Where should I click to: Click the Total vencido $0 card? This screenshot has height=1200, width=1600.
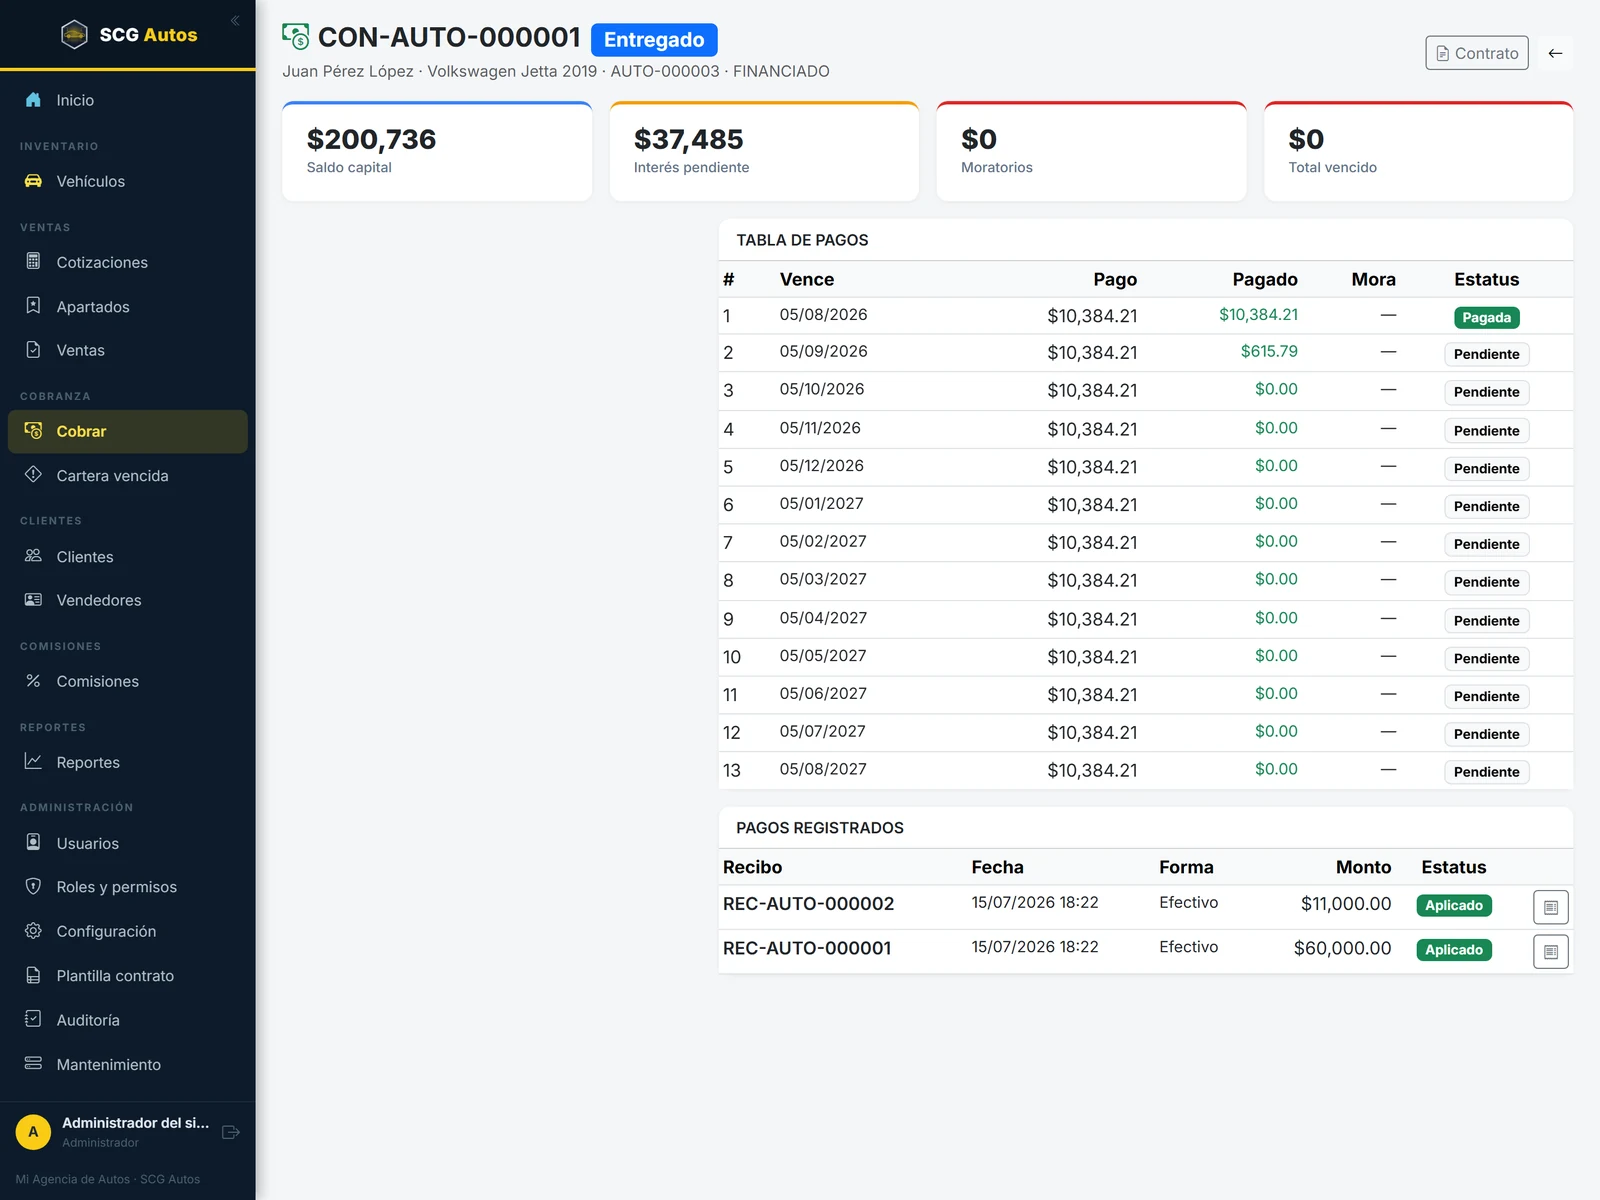click(1418, 151)
